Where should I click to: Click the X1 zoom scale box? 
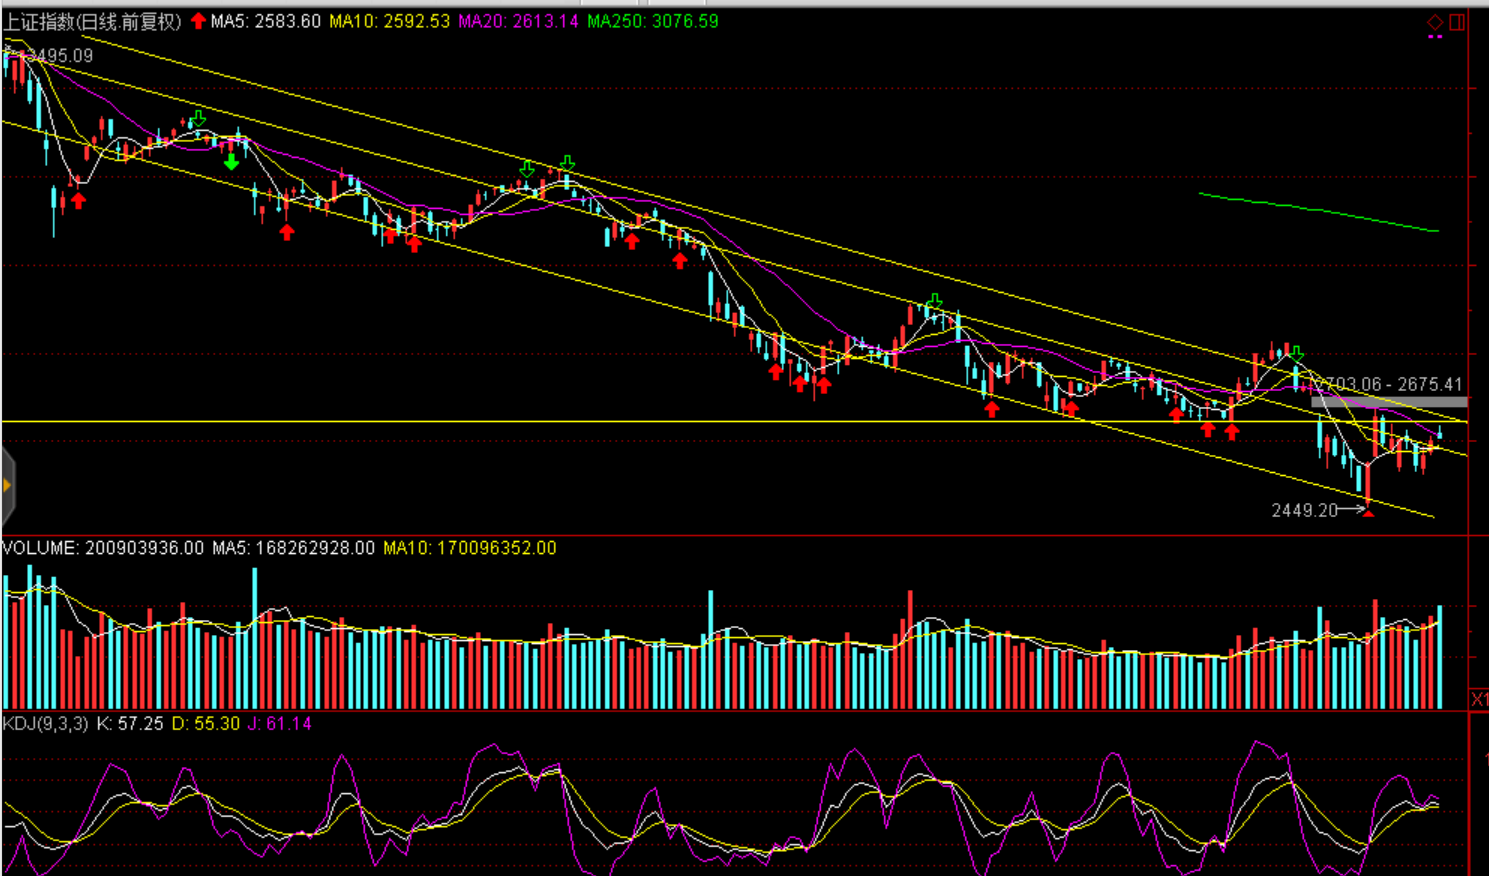pyautogui.click(x=1479, y=698)
